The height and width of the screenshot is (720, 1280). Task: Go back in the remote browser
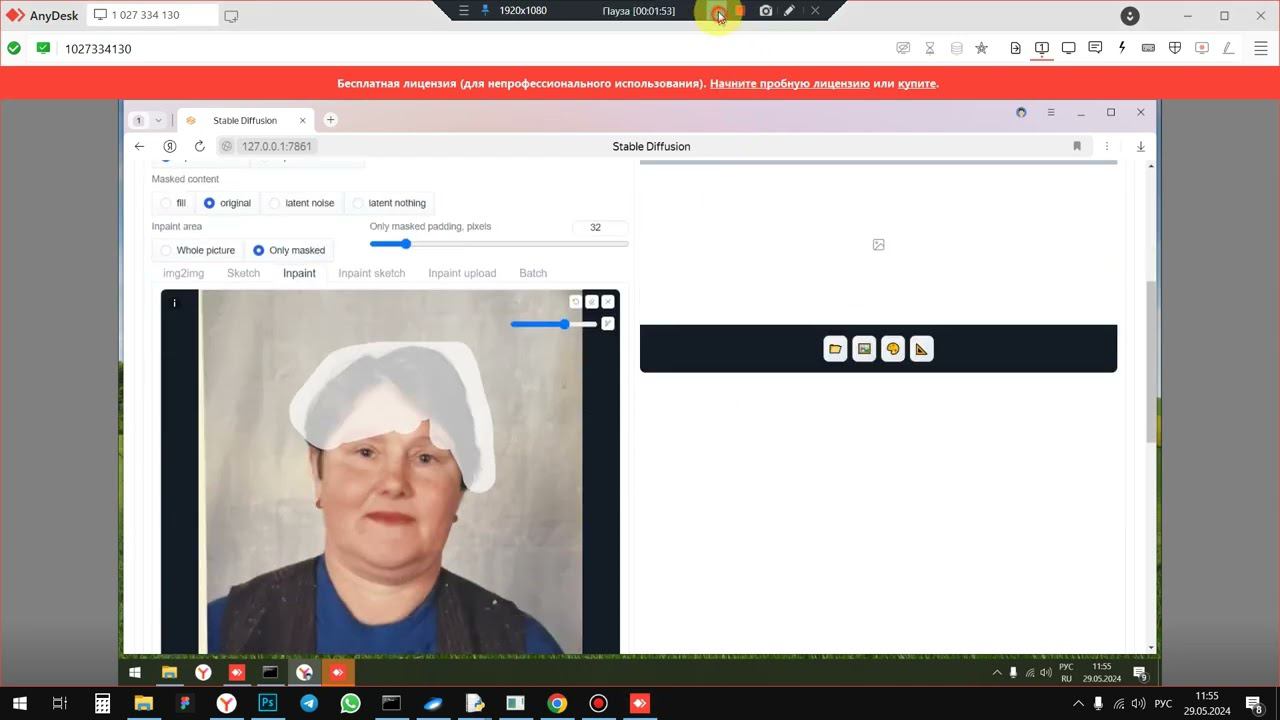[139, 146]
